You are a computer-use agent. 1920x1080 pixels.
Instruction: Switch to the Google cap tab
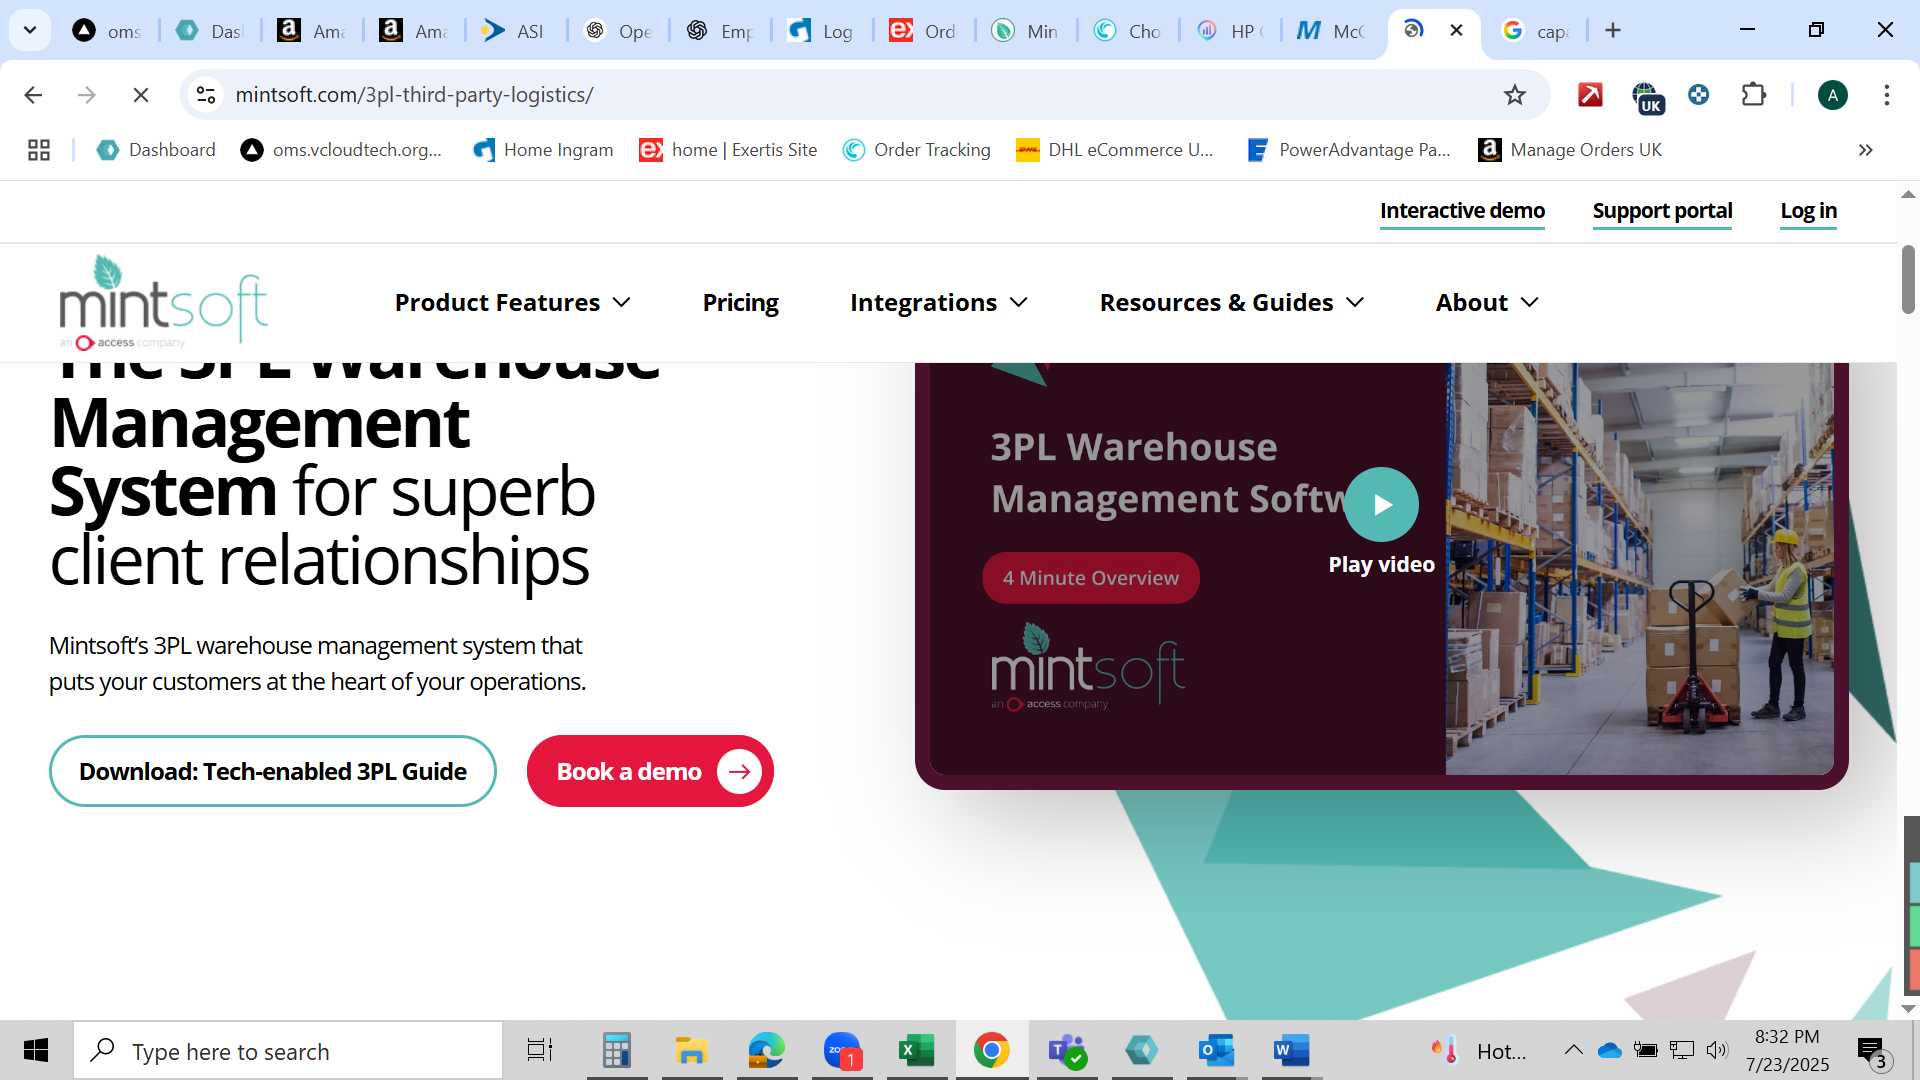tap(1535, 31)
